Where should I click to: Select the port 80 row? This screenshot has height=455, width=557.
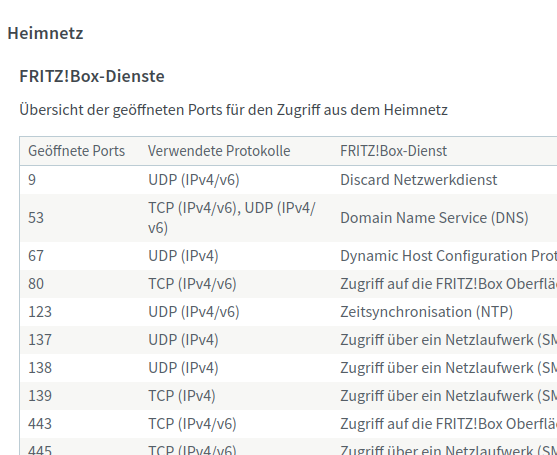tap(288, 284)
